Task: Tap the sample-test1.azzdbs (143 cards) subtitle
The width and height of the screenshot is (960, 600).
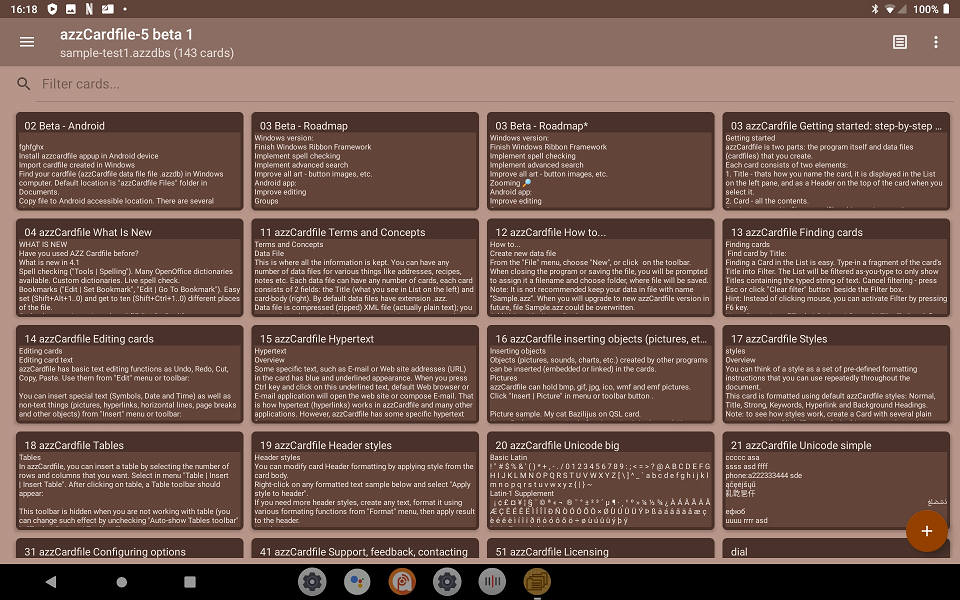Action: pos(147,53)
